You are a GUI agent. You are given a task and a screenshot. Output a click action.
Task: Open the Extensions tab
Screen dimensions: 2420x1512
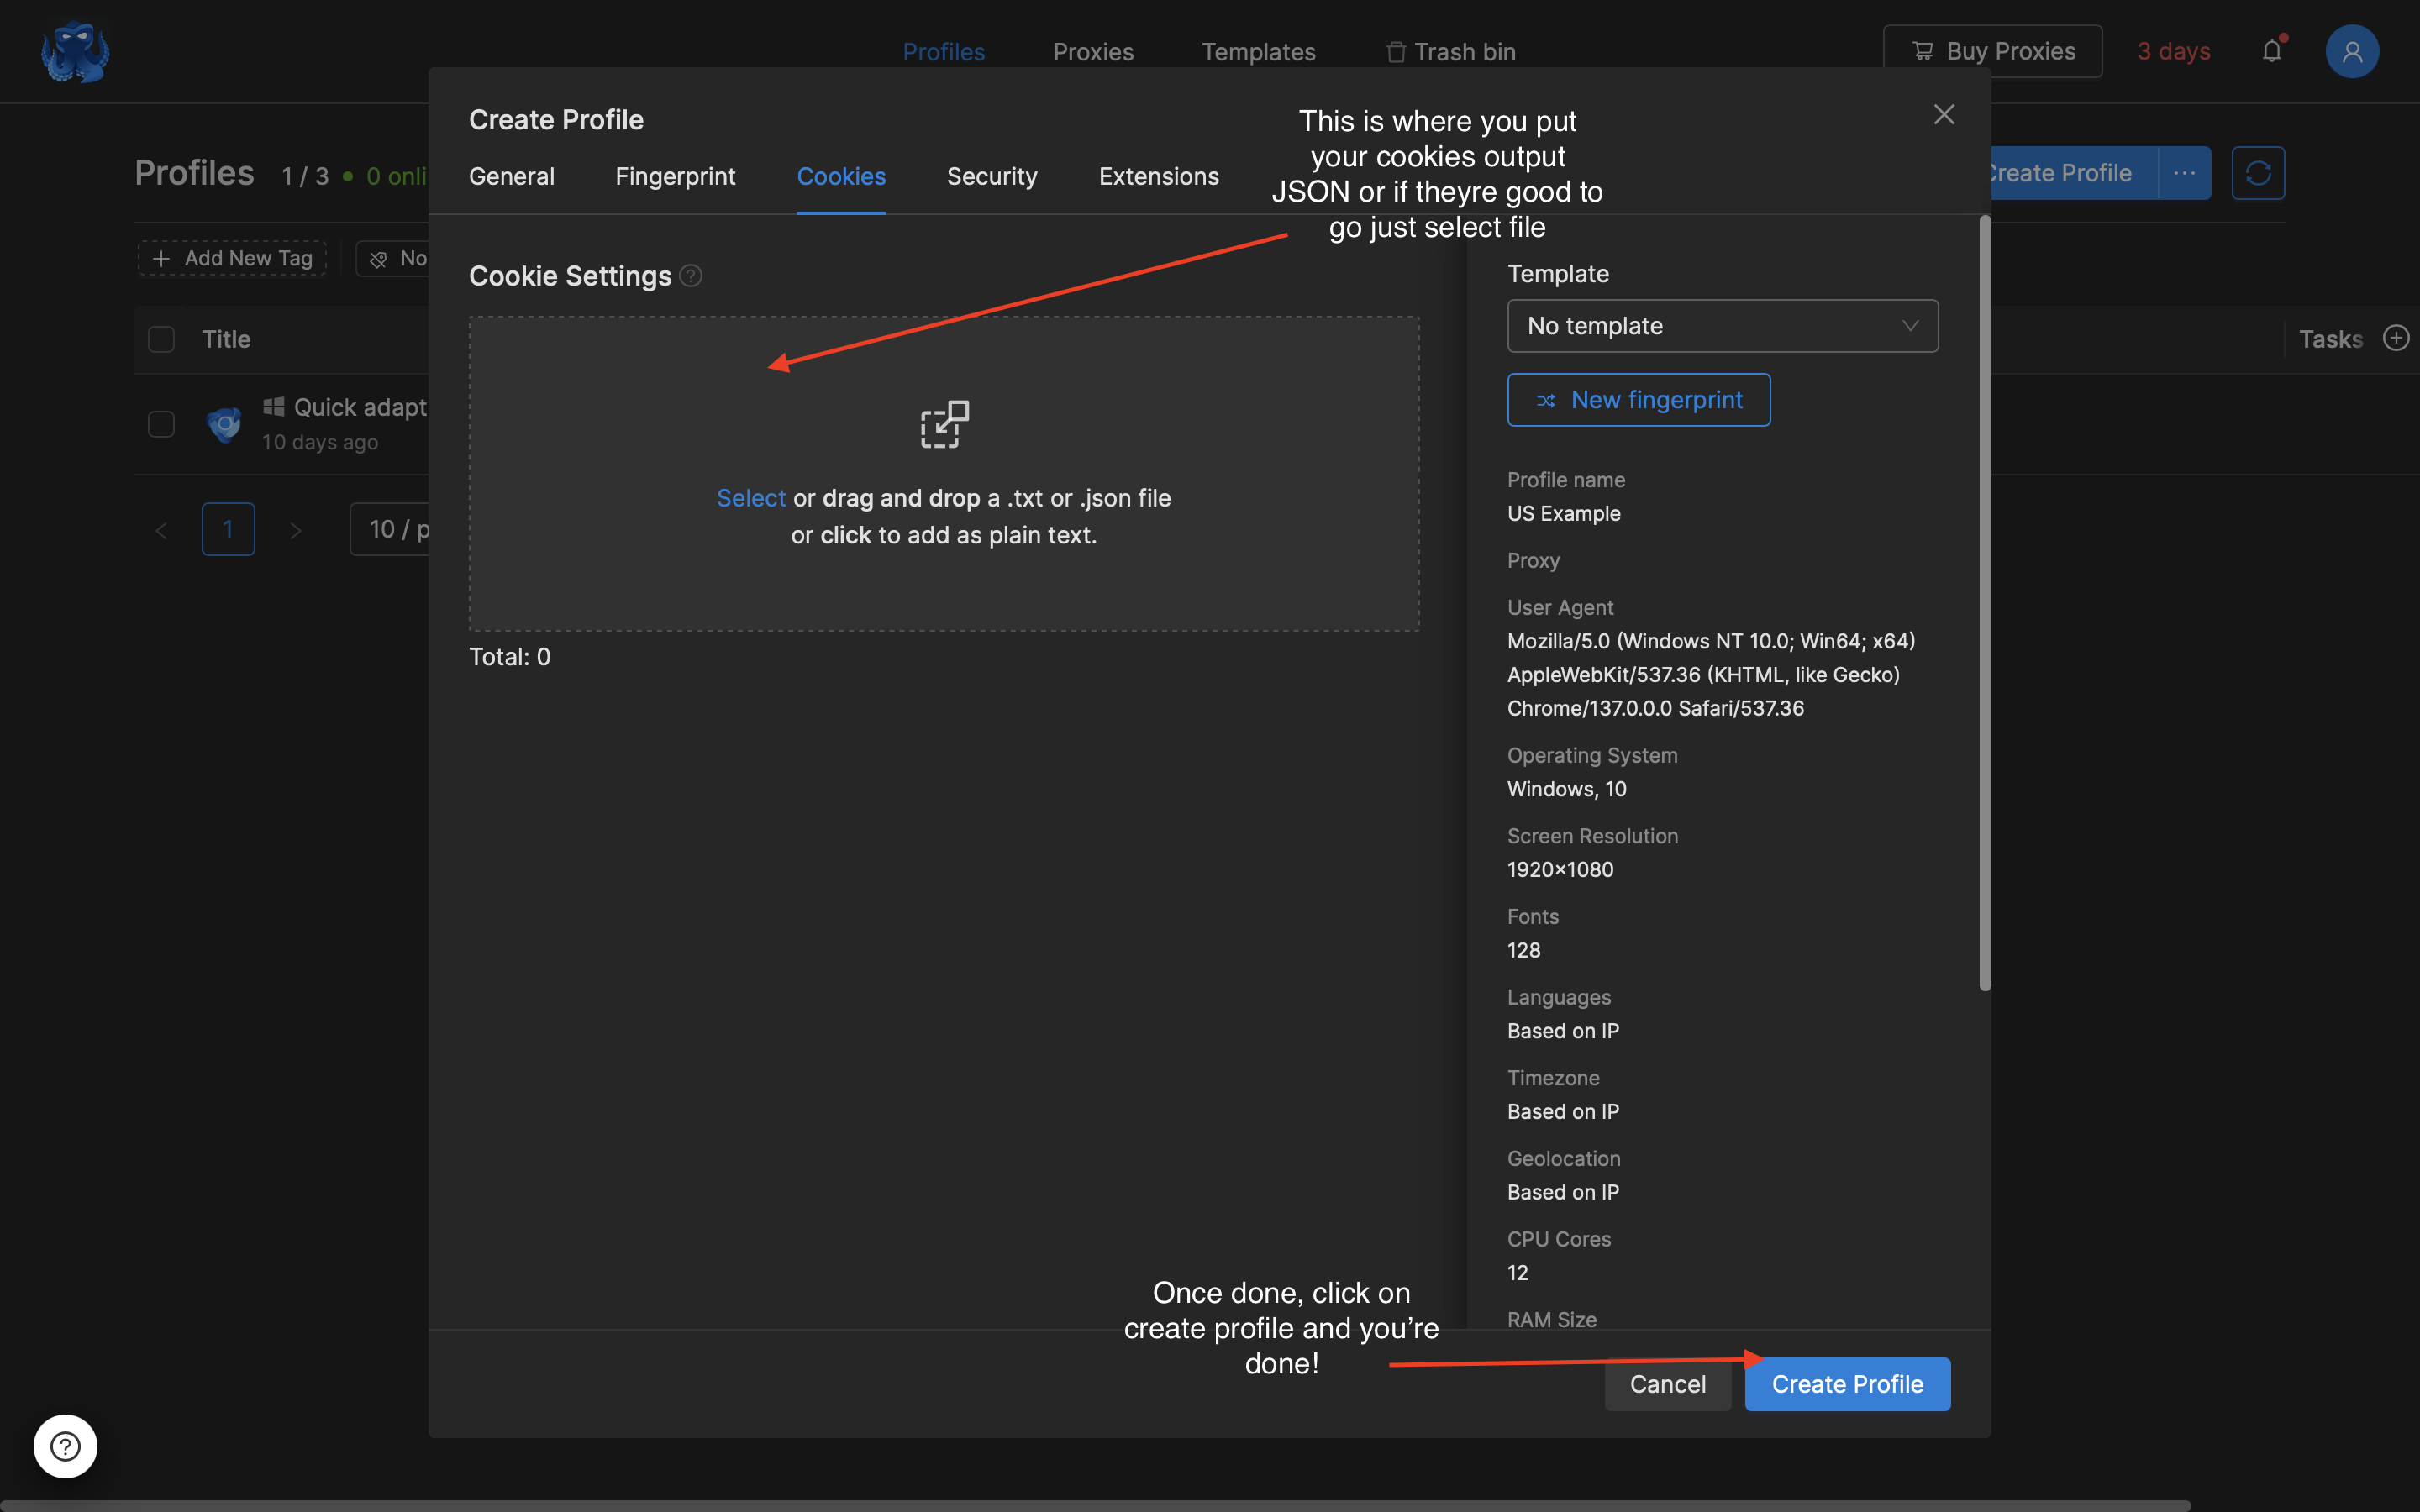[1159, 176]
